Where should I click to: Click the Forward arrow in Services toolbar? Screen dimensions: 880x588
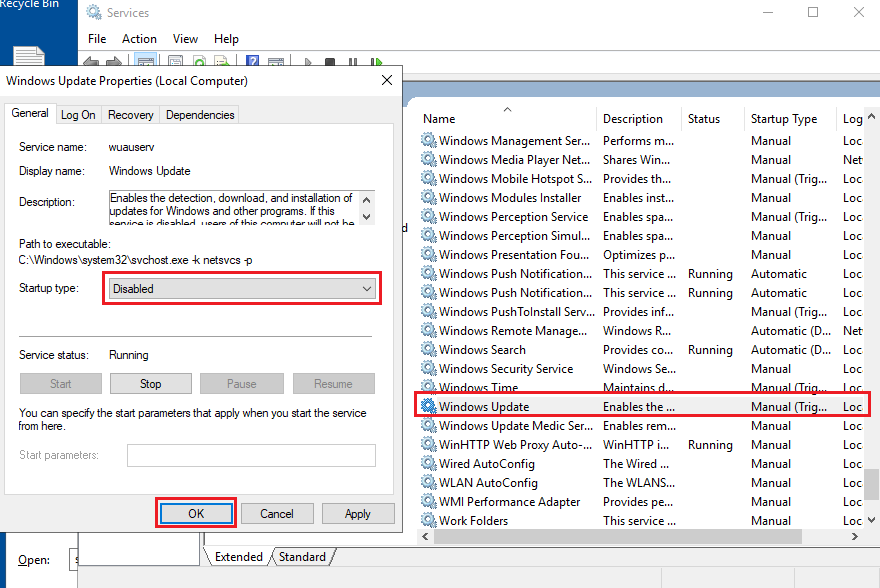(113, 61)
